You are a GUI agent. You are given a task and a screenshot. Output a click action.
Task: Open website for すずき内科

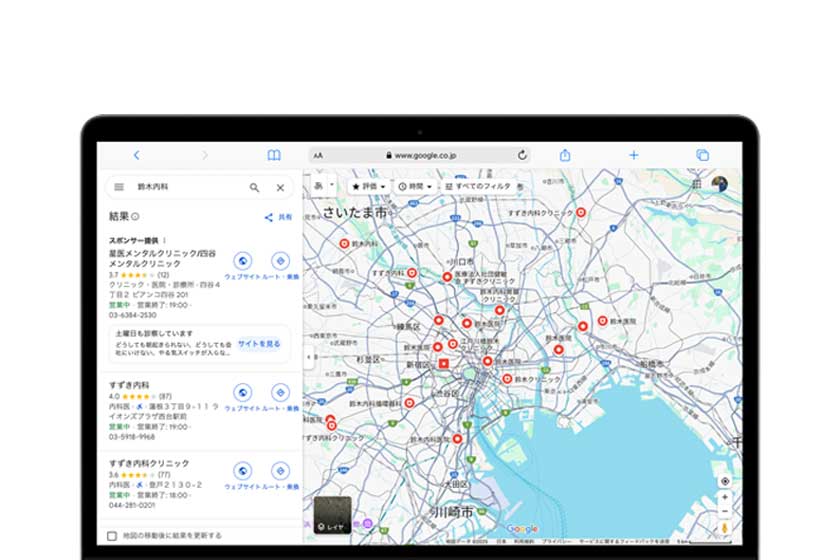242,394
